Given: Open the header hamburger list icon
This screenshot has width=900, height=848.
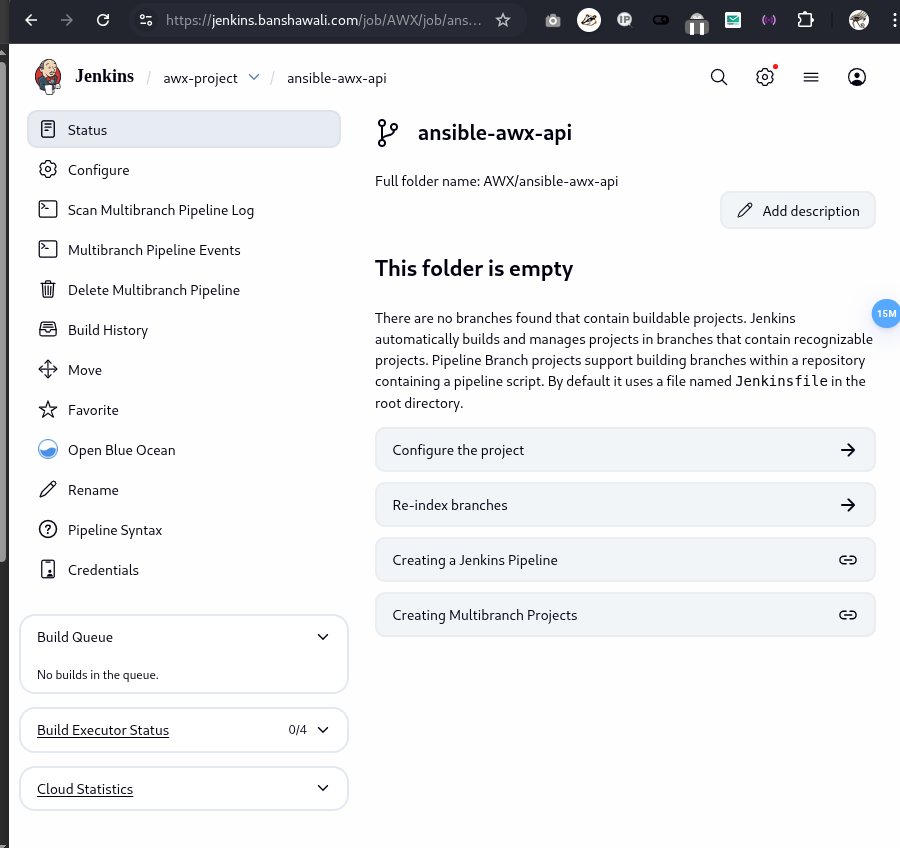Looking at the screenshot, I should click(811, 77).
